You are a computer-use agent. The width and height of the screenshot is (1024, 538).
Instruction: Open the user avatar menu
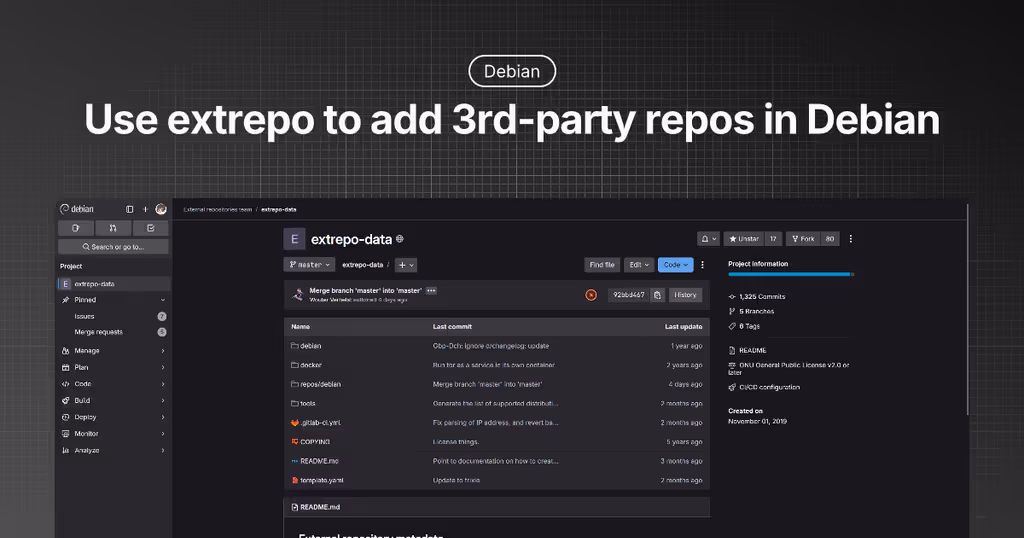tap(161, 209)
